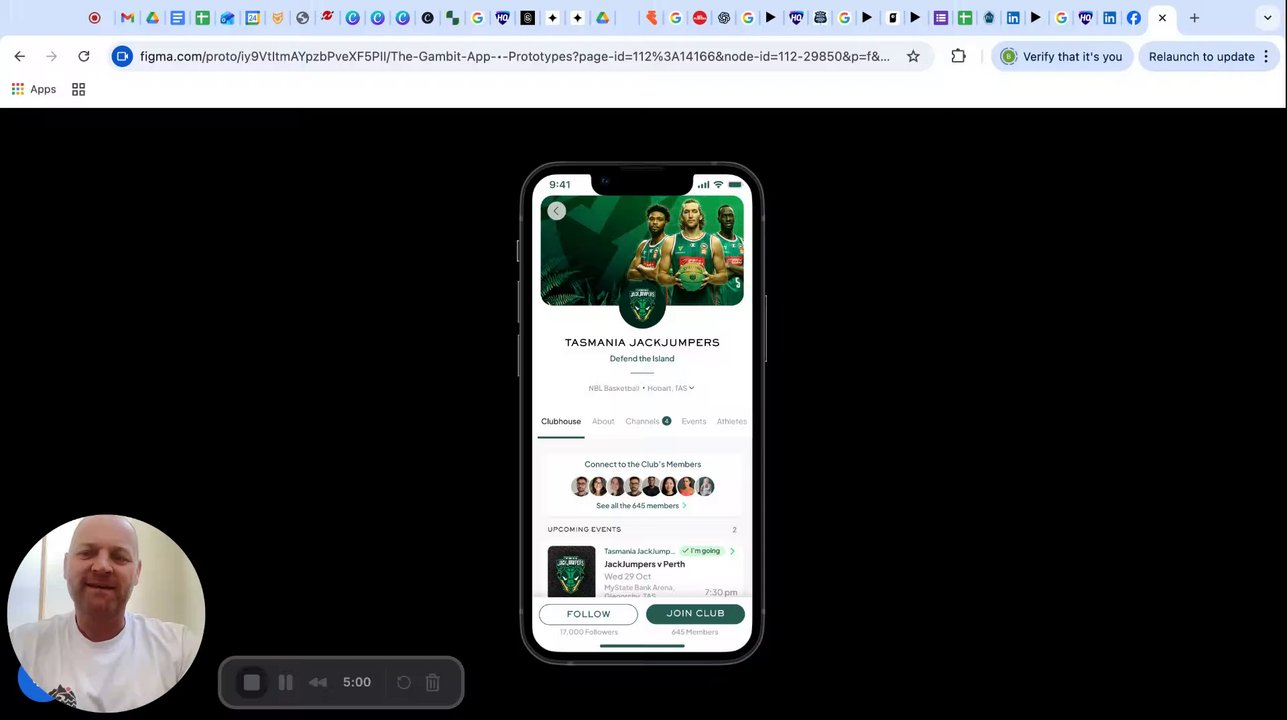
Task: Select the About tab
Action: pos(603,421)
